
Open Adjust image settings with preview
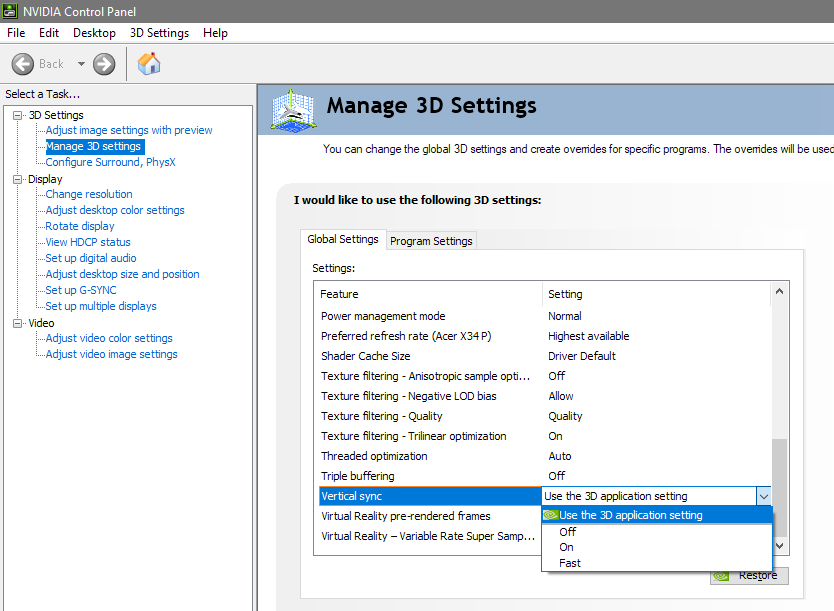[129, 130]
